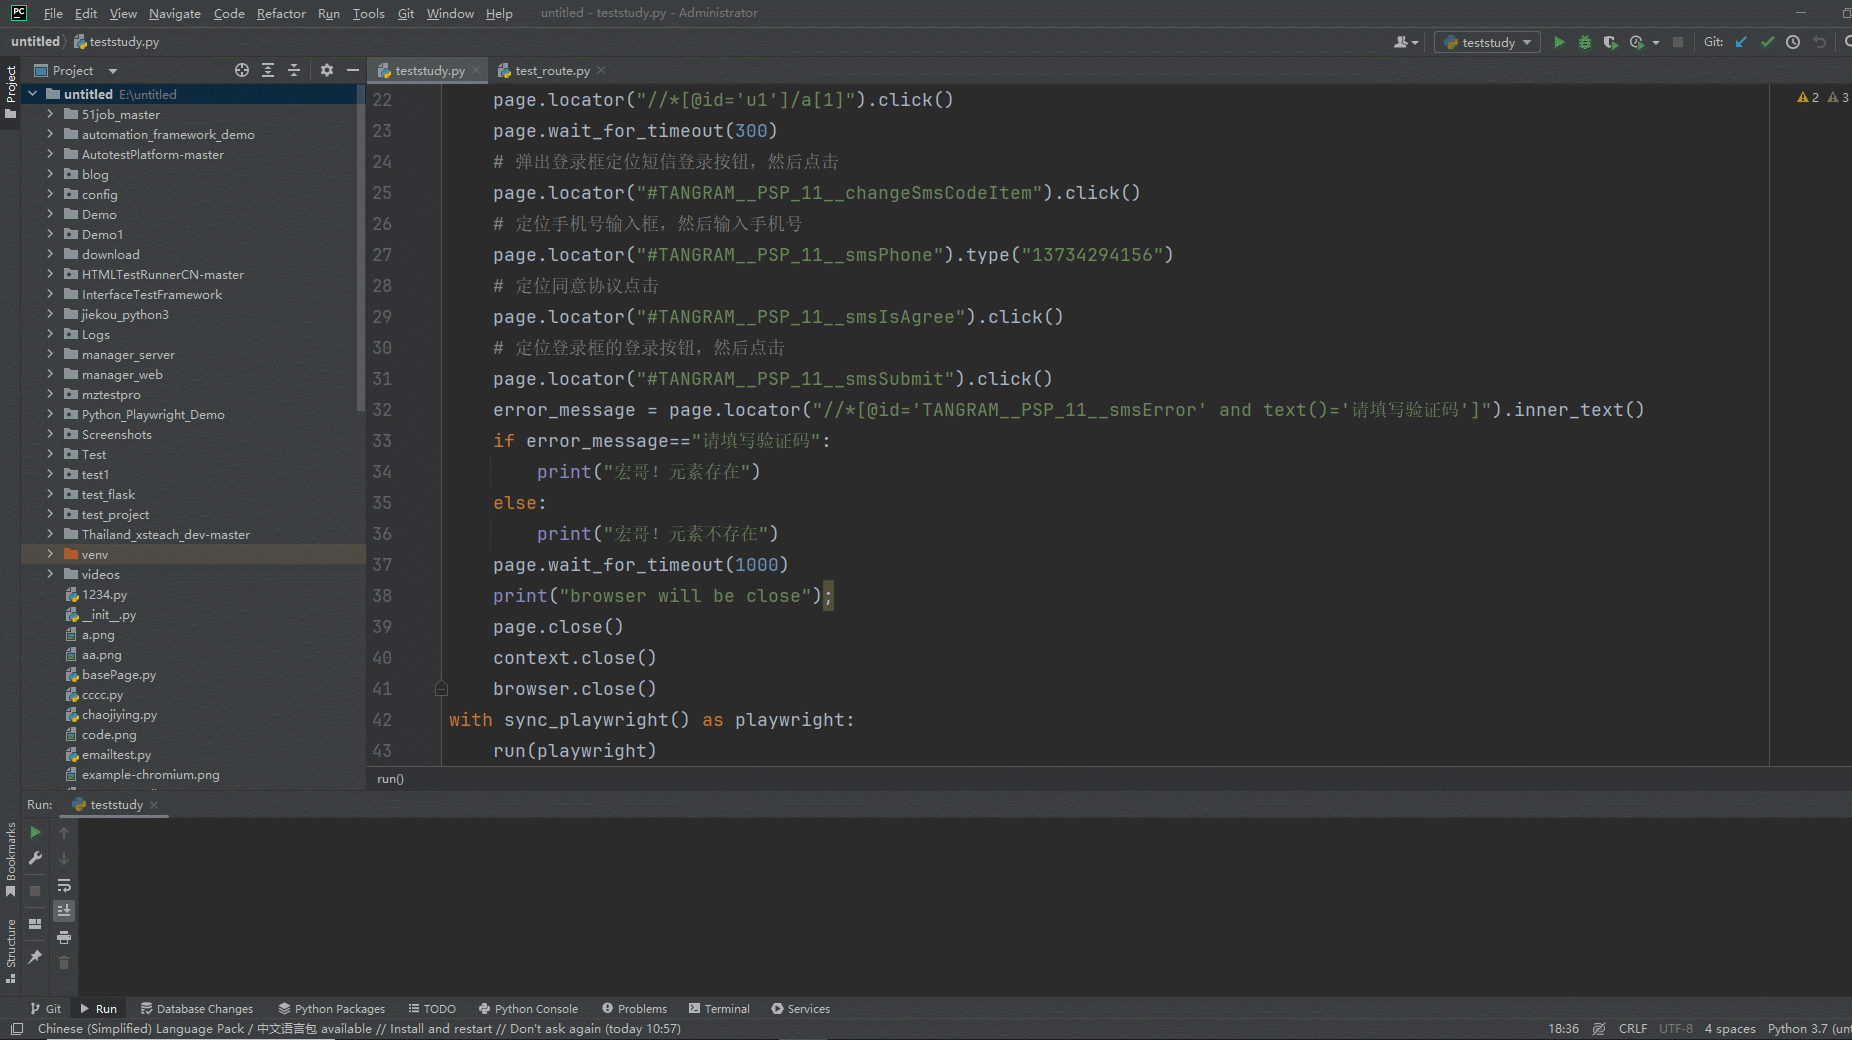Toggle pin tab in Run panel

coord(35,957)
